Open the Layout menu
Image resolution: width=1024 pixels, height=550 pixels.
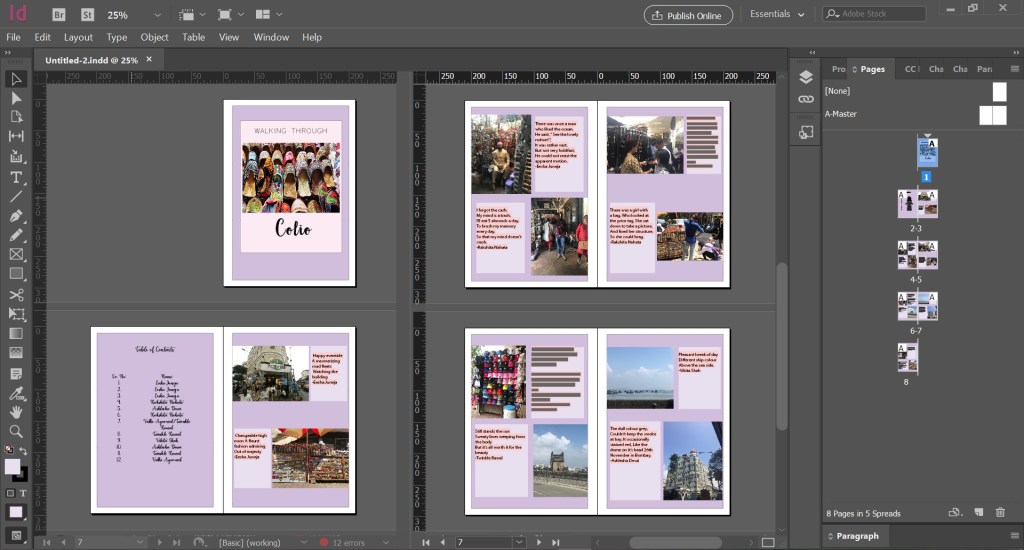pos(78,37)
